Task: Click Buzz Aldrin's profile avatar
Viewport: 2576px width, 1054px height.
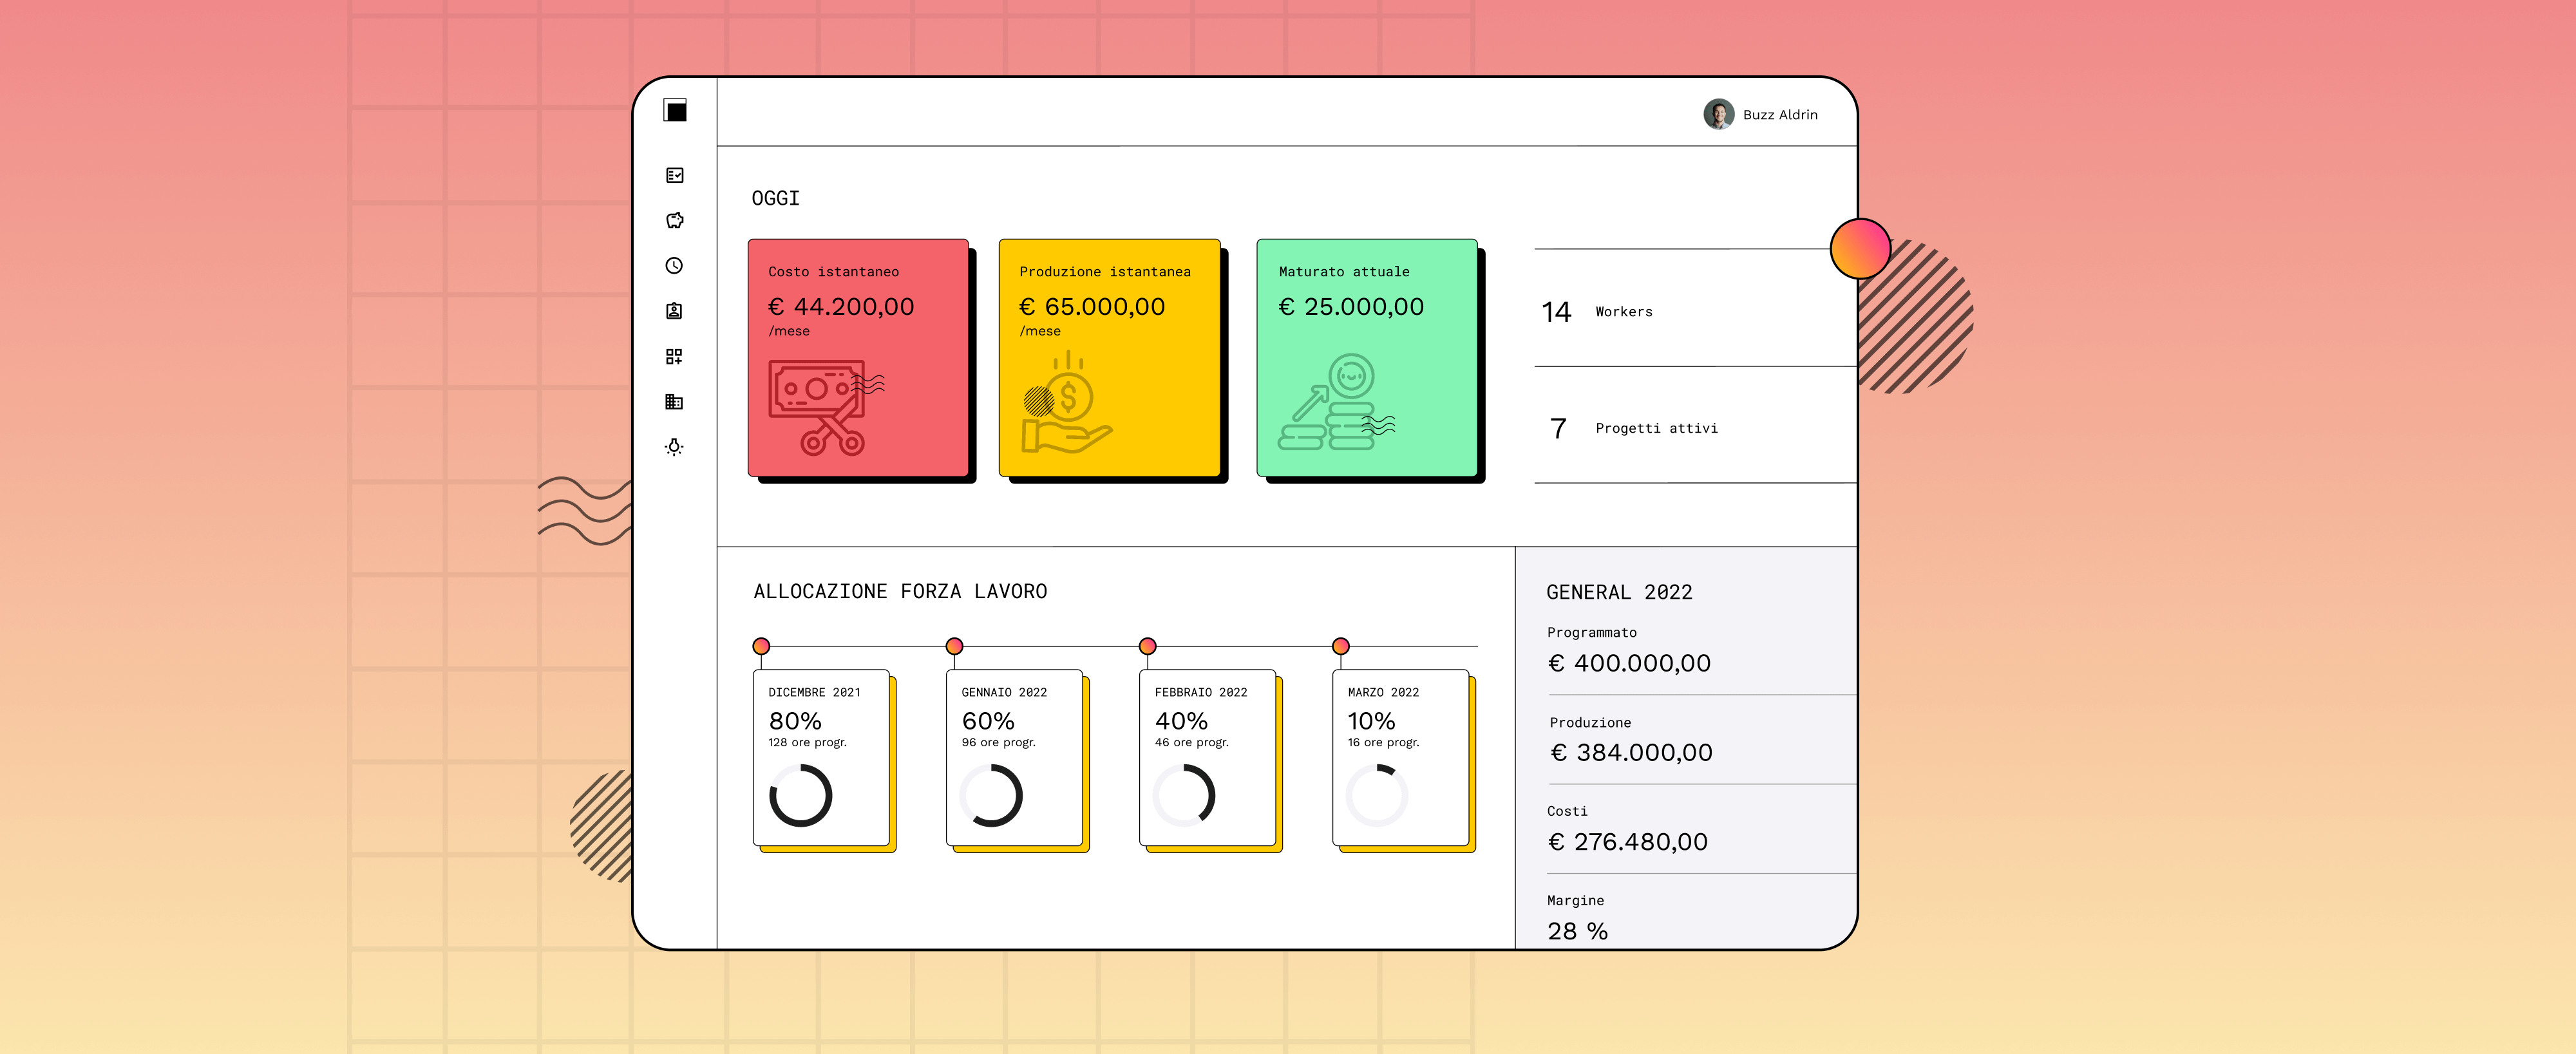Action: (x=1718, y=114)
